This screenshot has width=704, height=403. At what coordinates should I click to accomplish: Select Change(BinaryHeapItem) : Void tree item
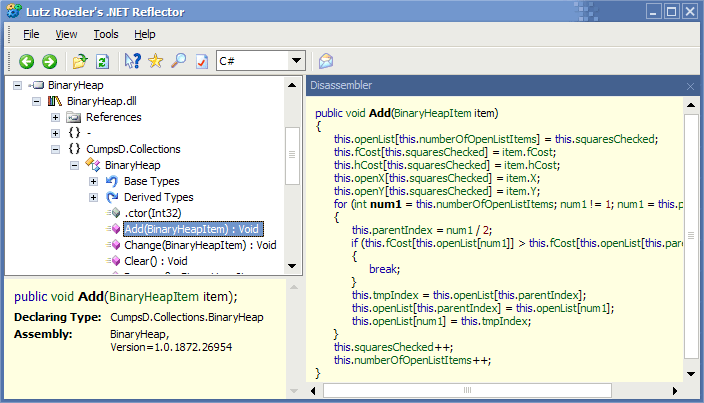coord(200,245)
